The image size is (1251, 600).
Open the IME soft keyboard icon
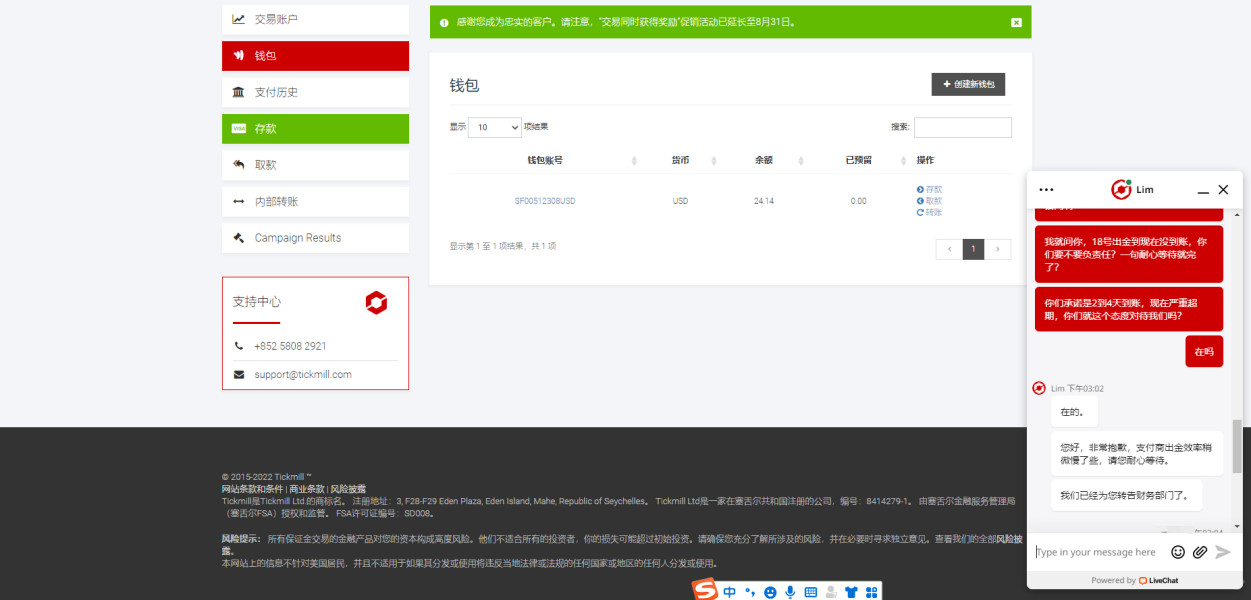[811, 592]
